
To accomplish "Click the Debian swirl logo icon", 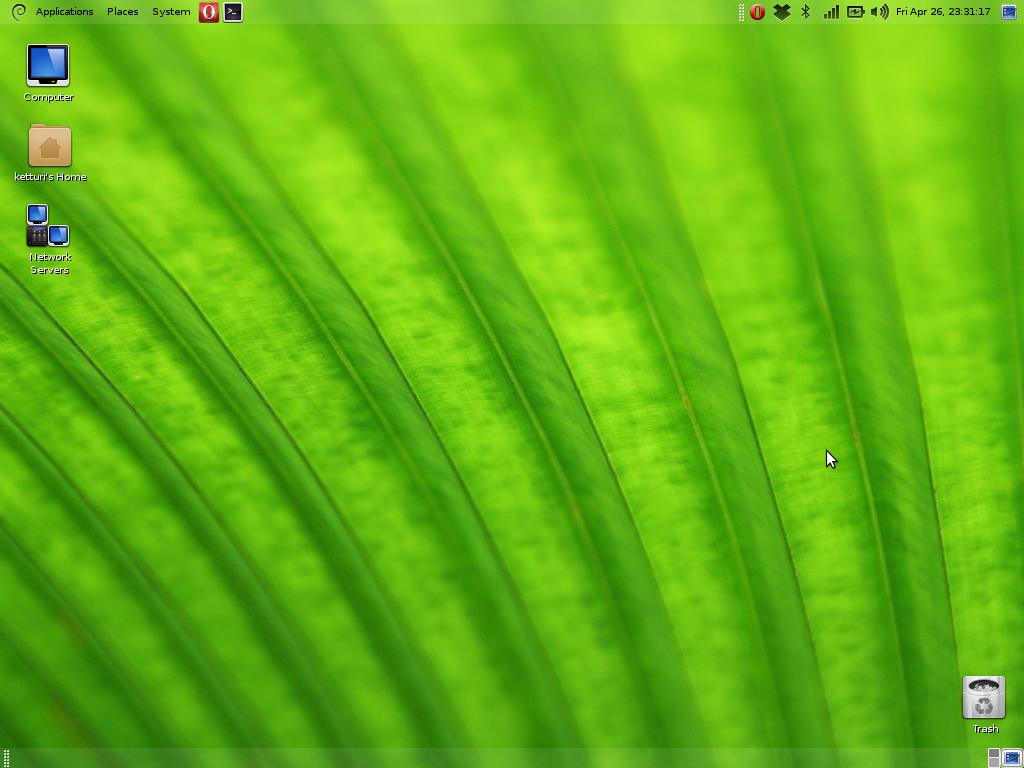I will pyautogui.click(x=18, y=12).
